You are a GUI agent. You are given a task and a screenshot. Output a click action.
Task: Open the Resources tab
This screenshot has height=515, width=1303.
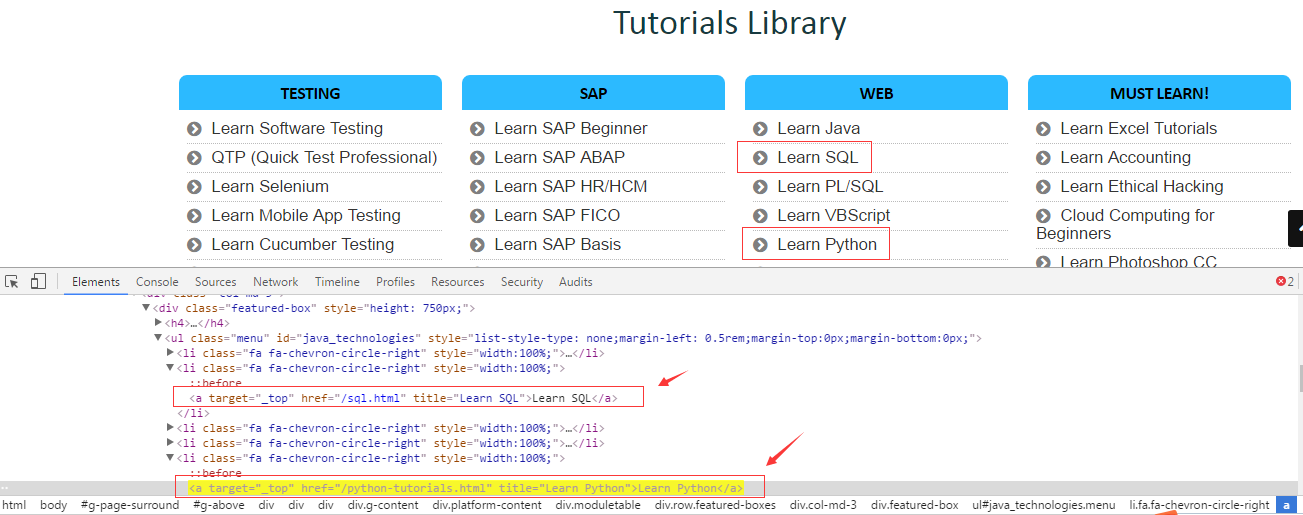click(x=458, y=282)
